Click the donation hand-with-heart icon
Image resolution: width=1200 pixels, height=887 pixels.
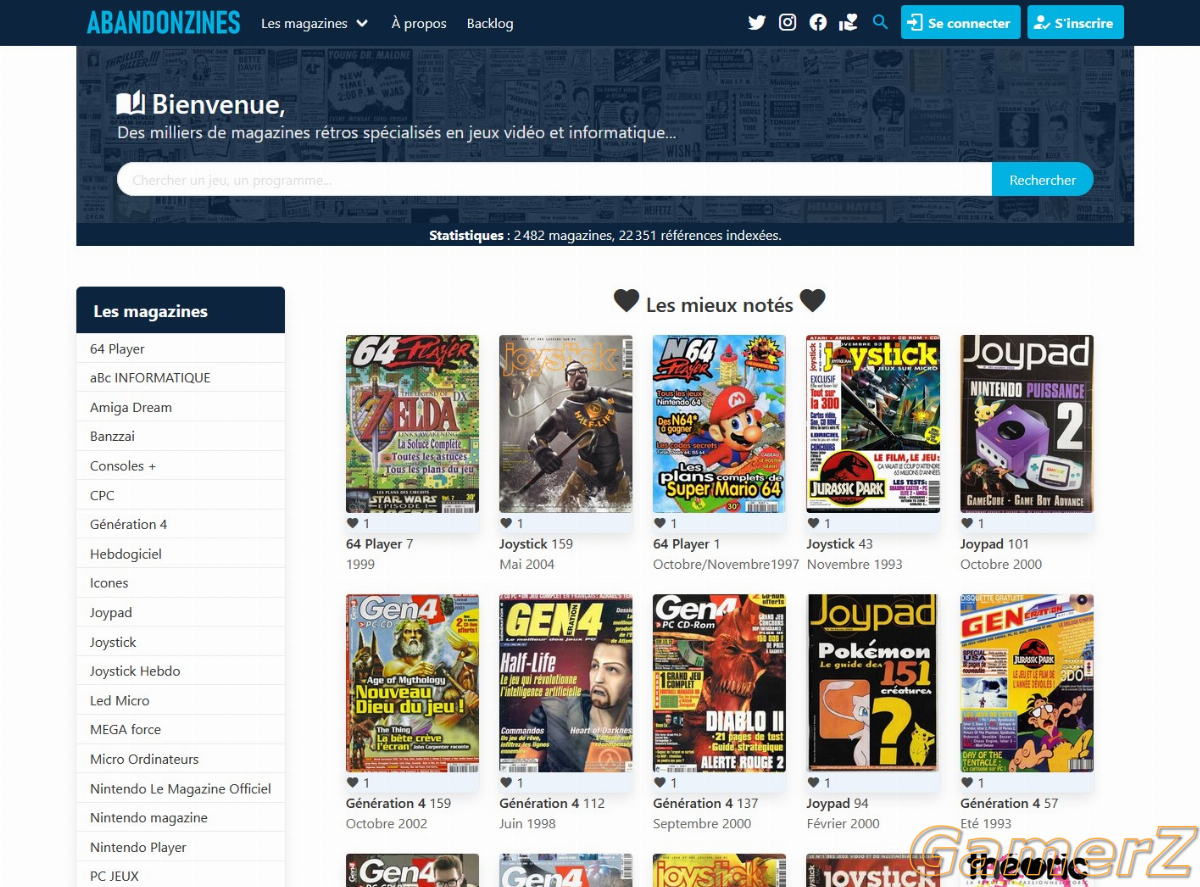849,22
